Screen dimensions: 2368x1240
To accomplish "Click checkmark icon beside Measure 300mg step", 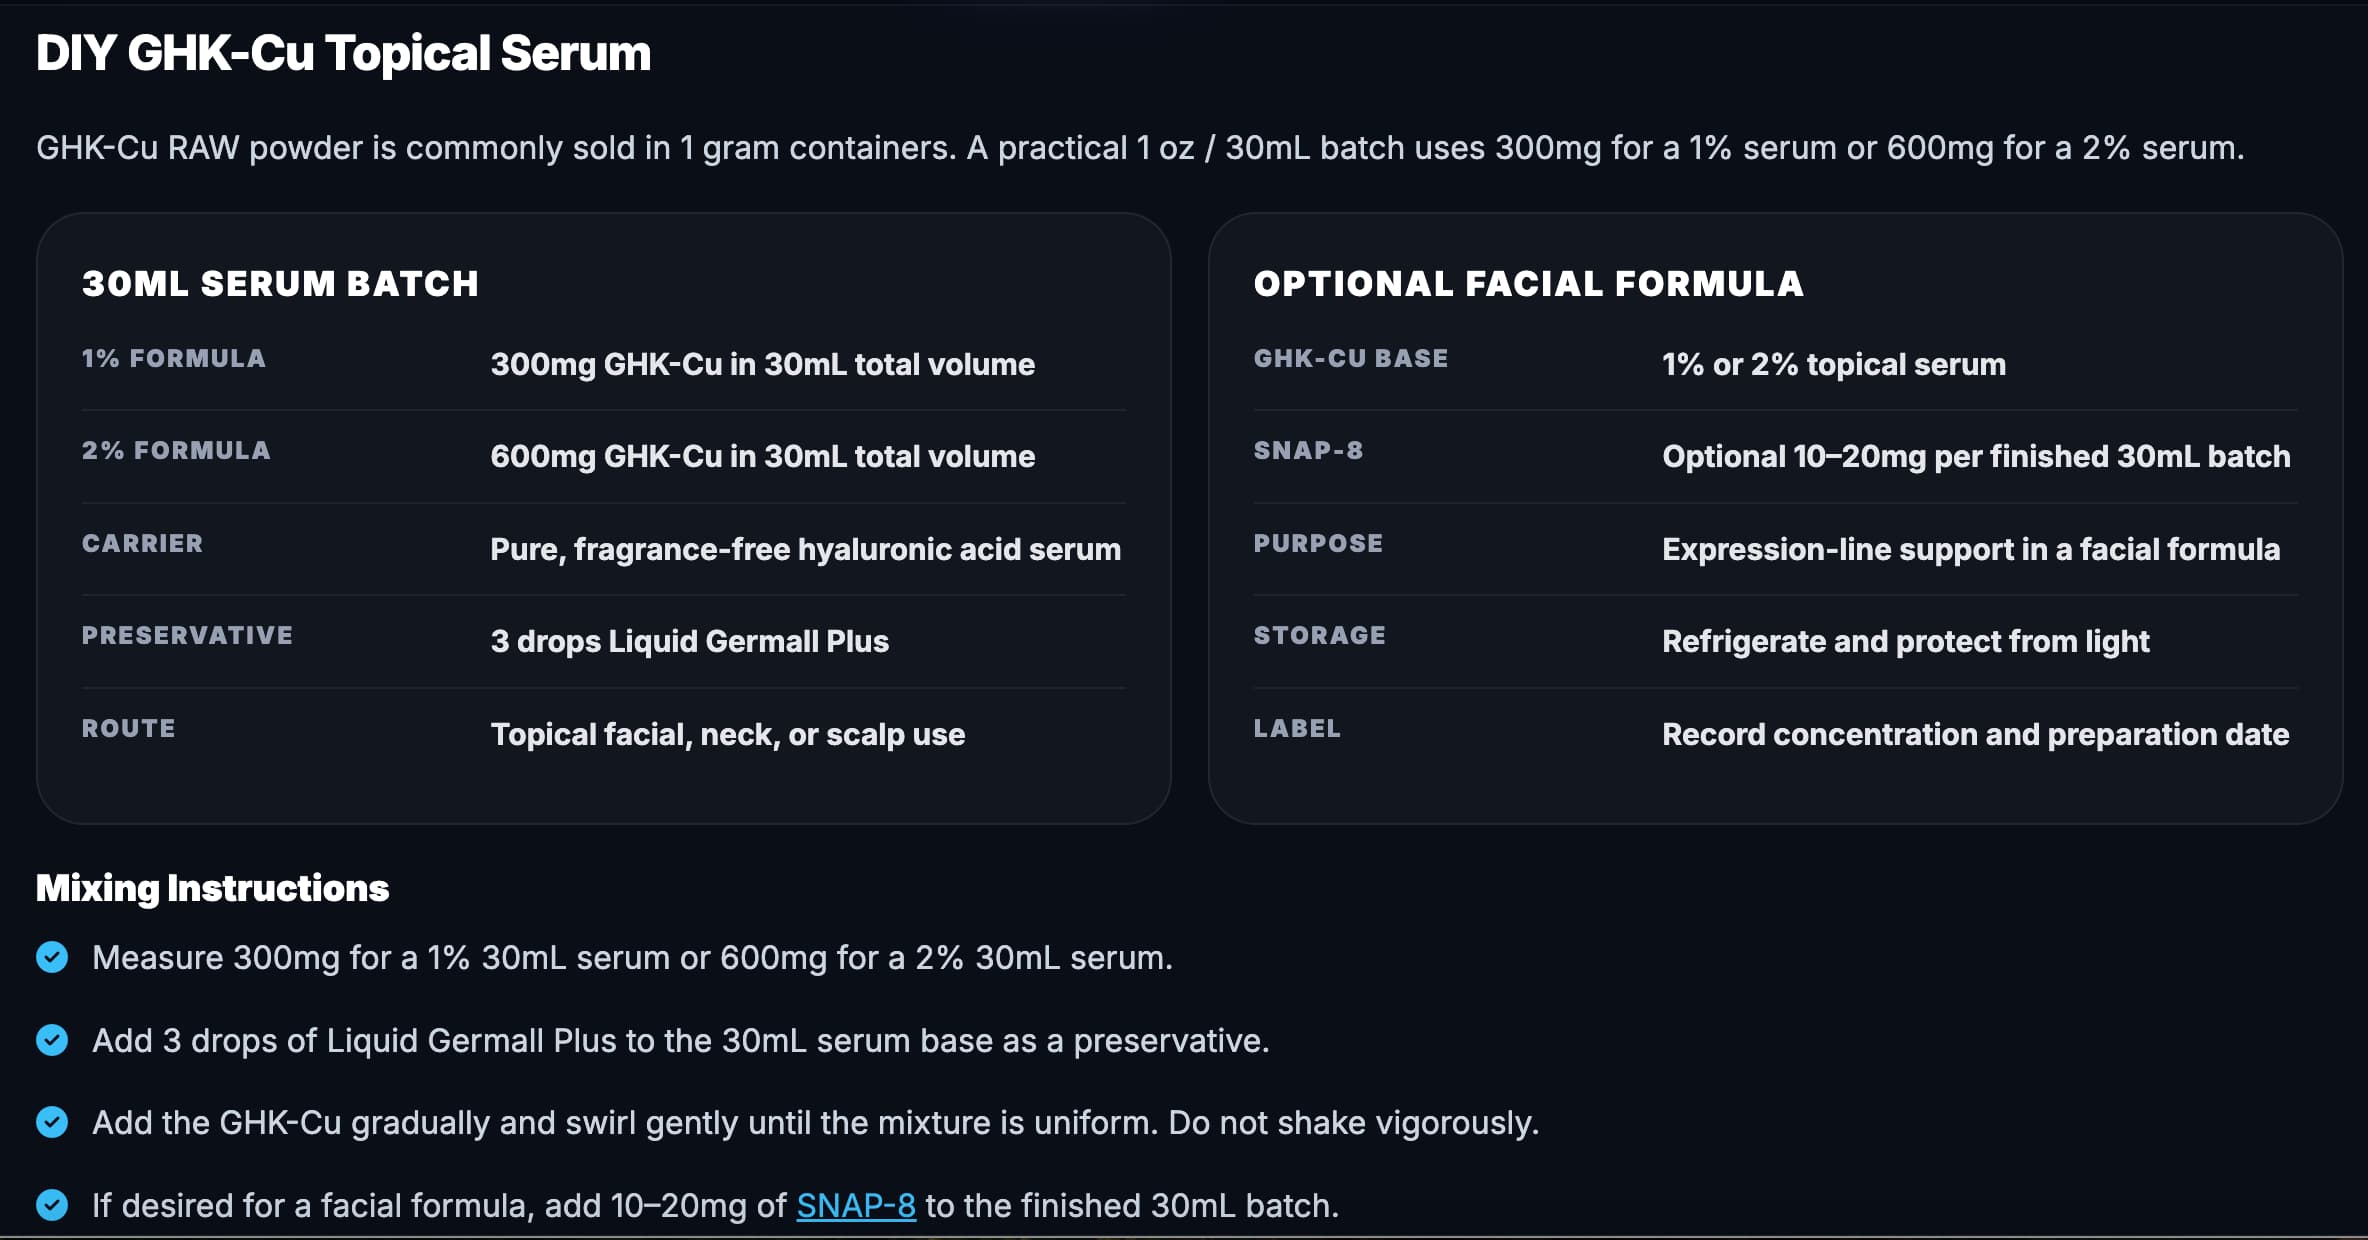I will (x=52, y=957).
